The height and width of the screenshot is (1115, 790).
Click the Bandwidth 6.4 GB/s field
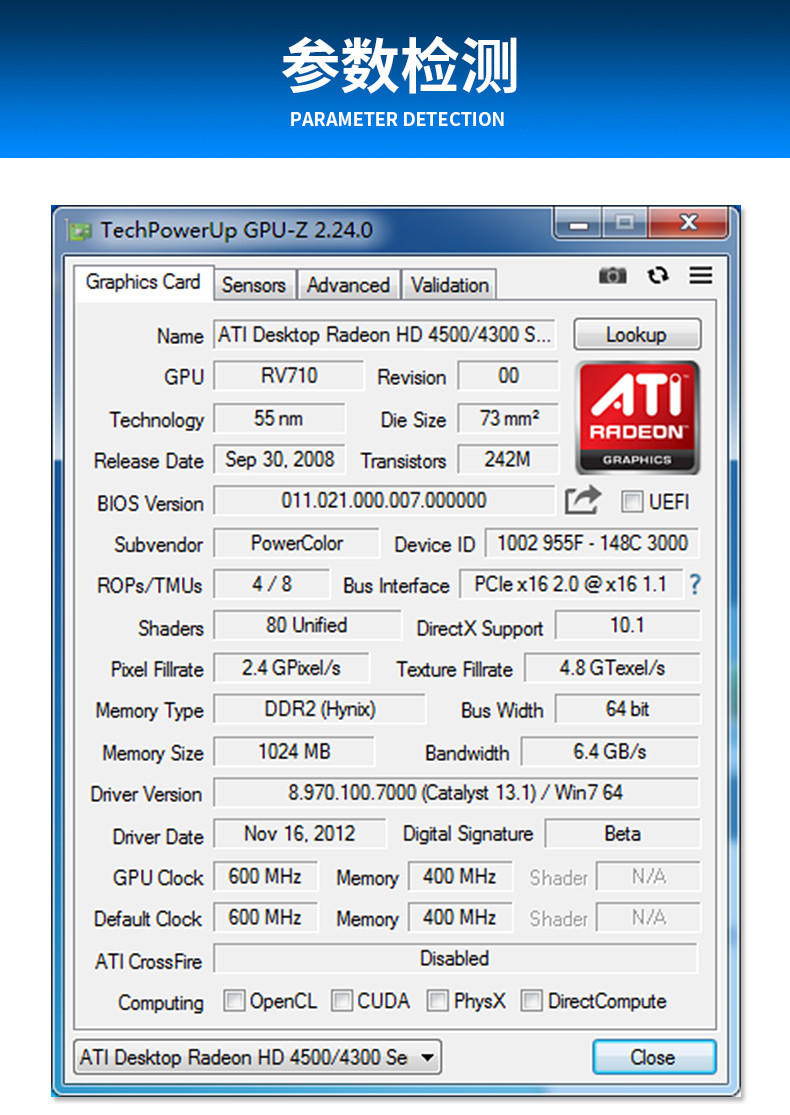610,752
